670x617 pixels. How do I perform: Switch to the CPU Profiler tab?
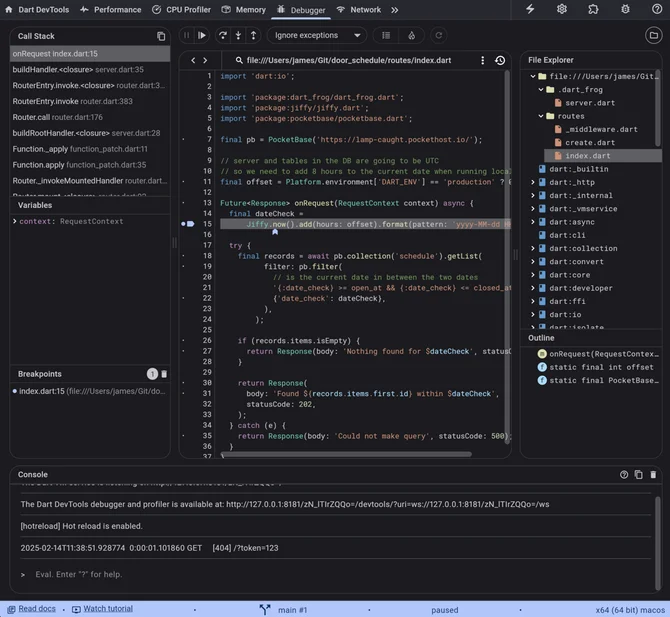(182, 9)
